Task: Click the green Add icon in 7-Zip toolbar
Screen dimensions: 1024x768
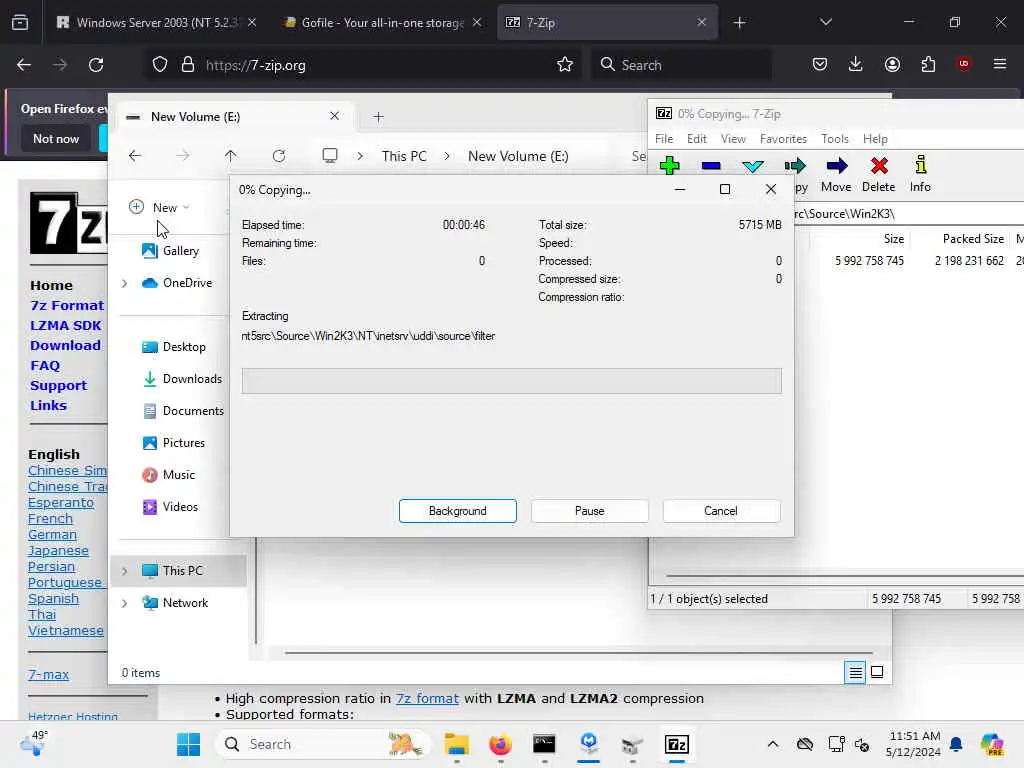Action: pyautogui.click(x=669, y=166)
